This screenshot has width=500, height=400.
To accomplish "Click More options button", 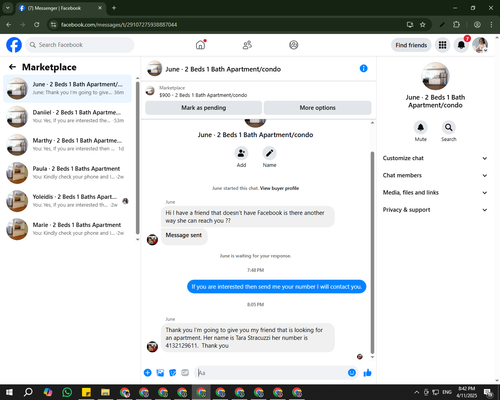I will pos(317,108).
